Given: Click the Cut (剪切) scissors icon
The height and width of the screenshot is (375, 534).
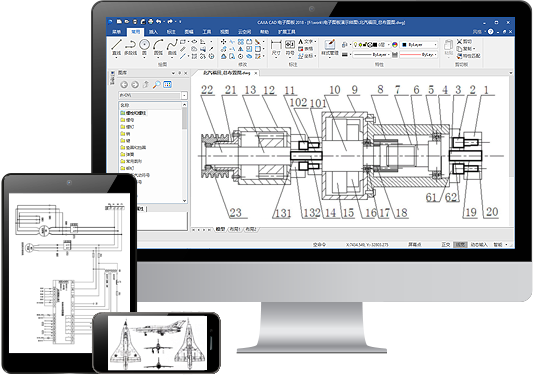Looking at the screenshot, I should (459, 41).
